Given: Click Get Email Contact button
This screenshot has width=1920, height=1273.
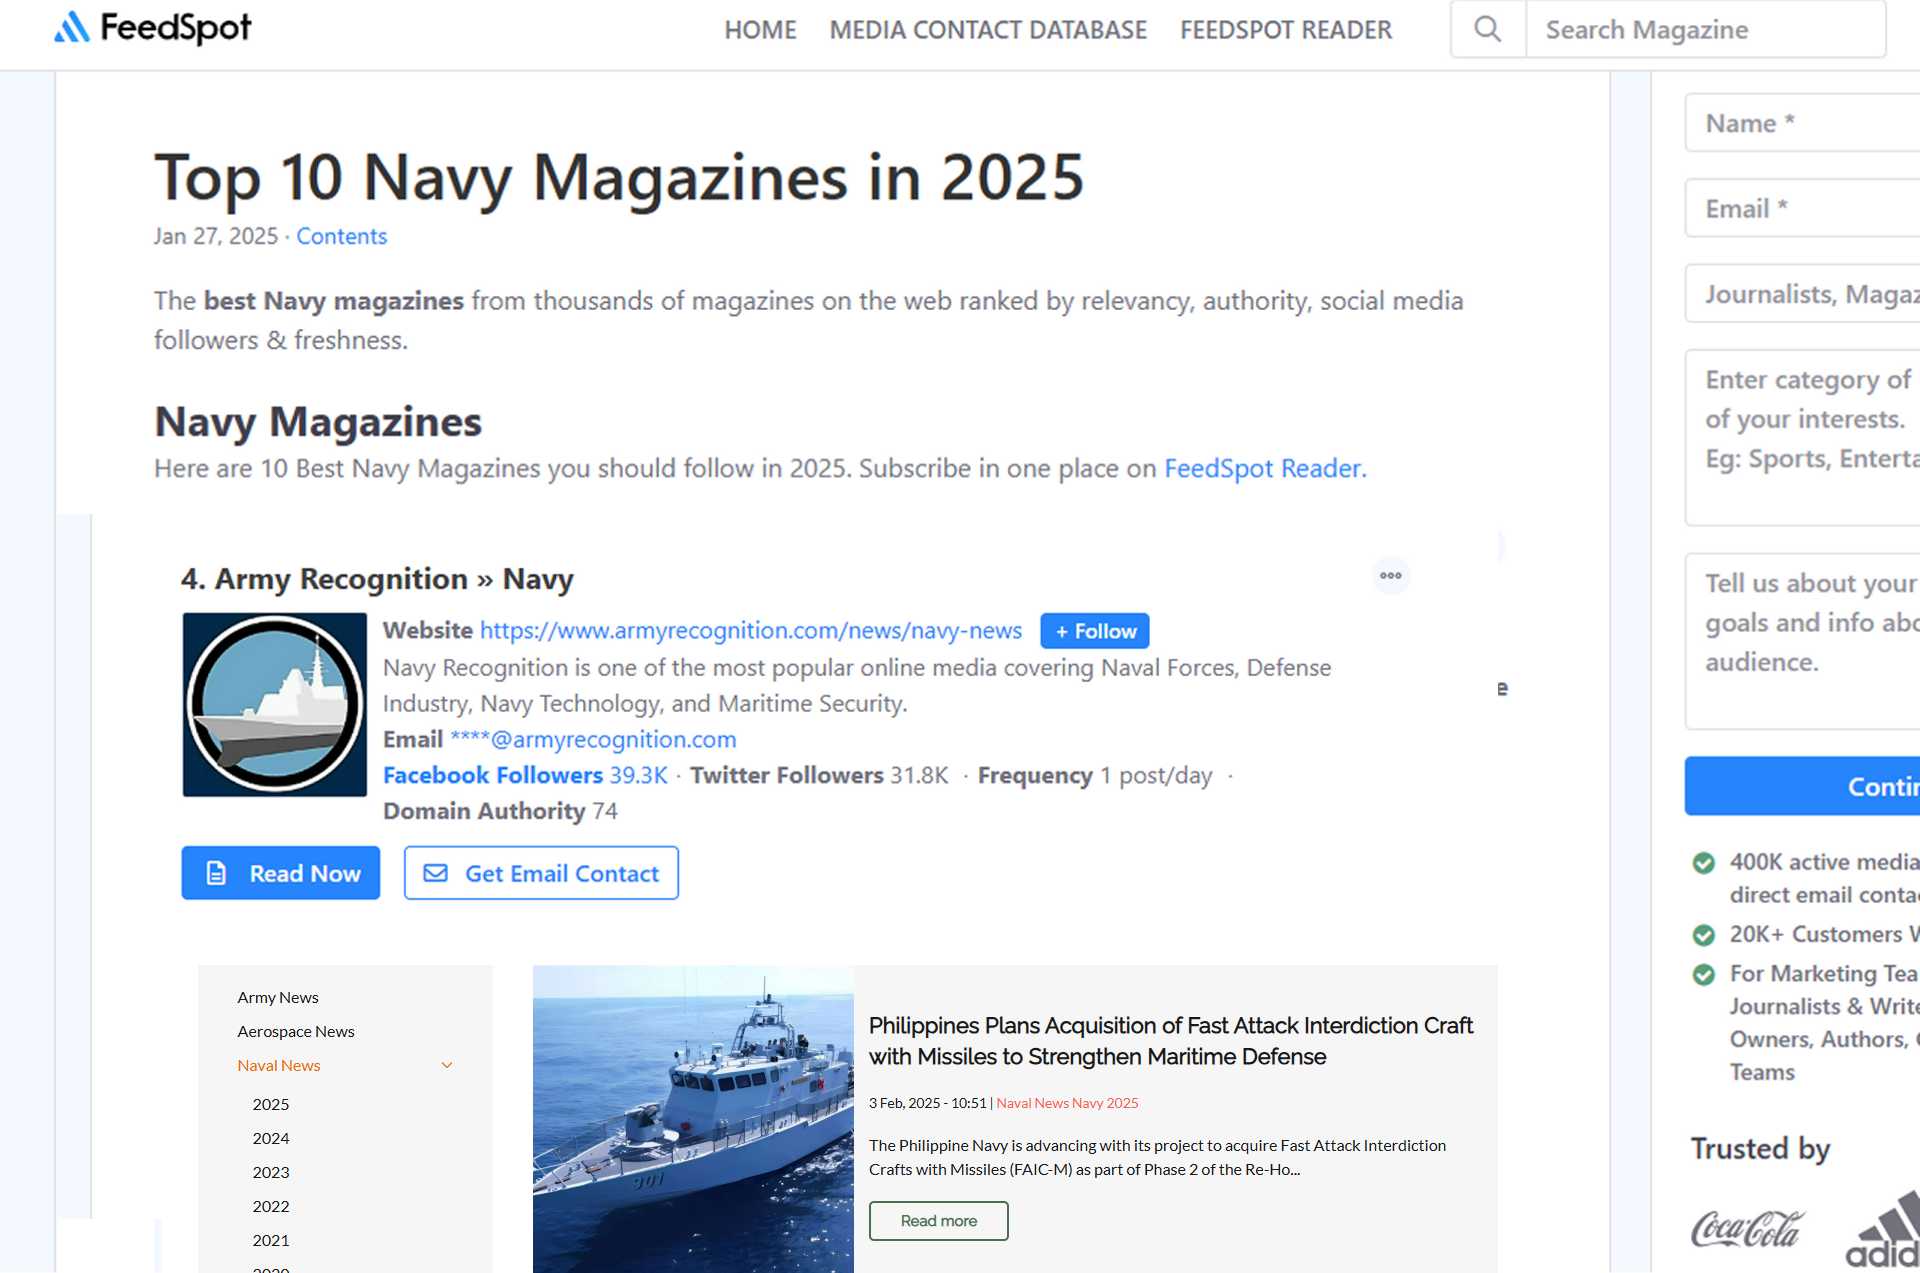Looking at the screenshot, I should pos(541,873).
